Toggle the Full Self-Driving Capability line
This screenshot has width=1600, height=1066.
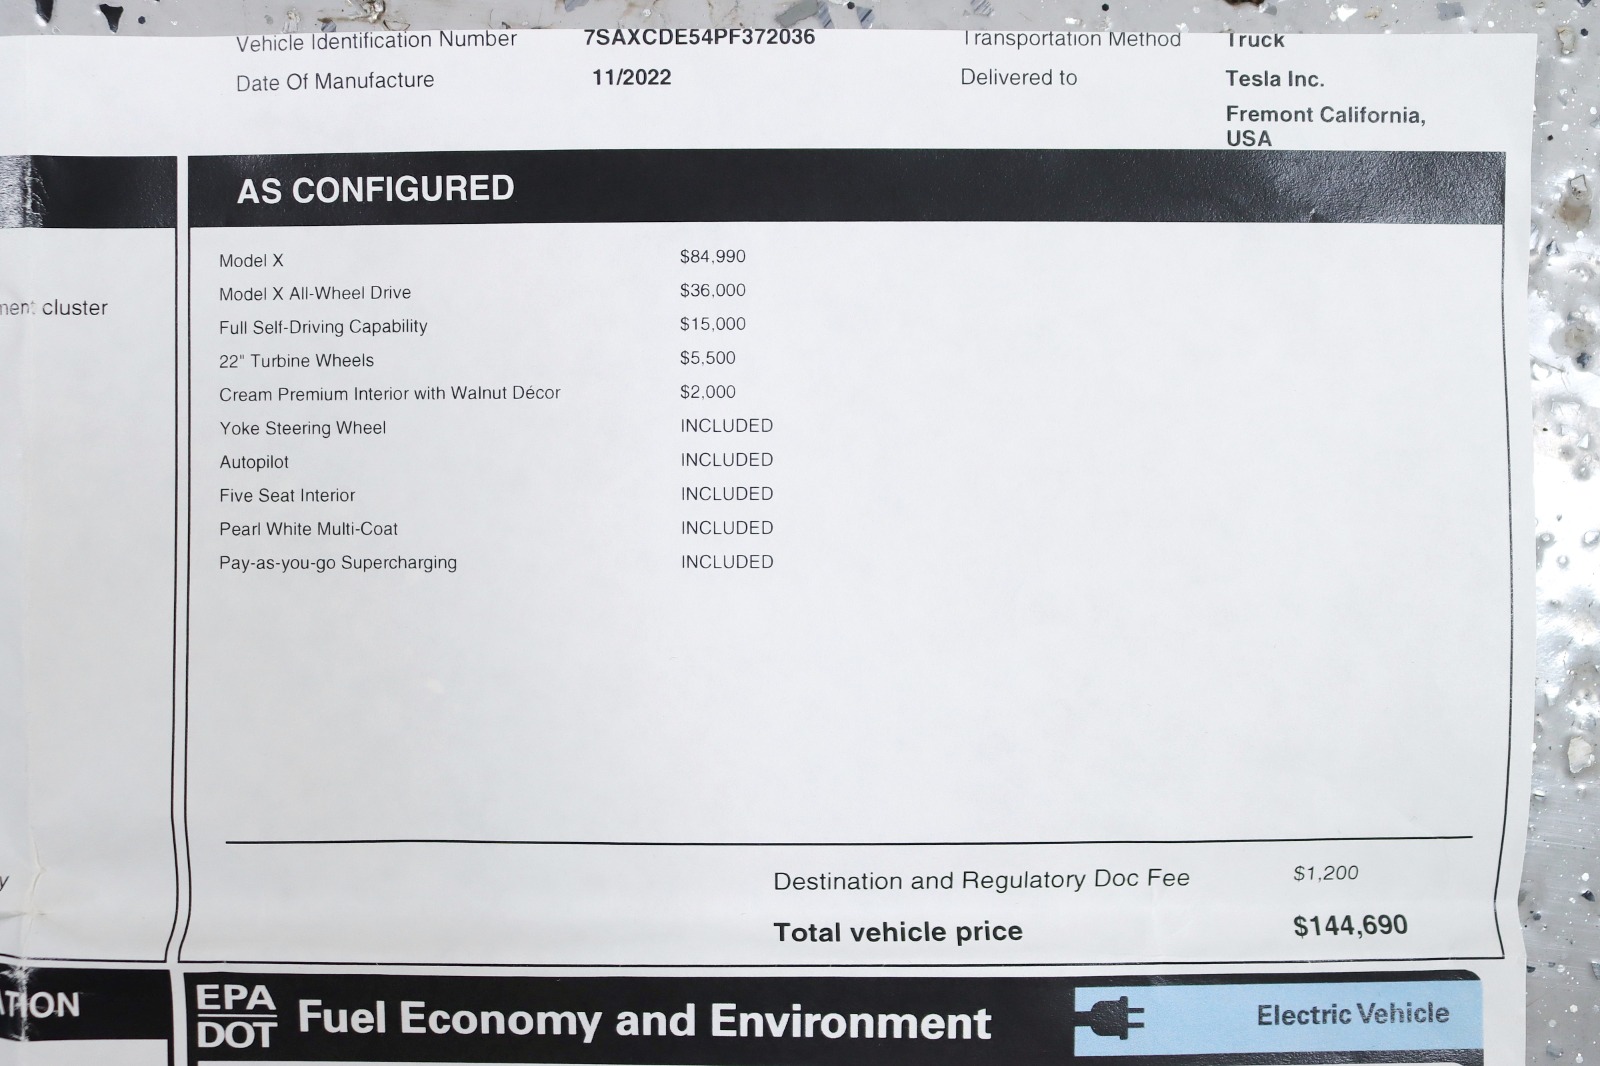[323, 325]
